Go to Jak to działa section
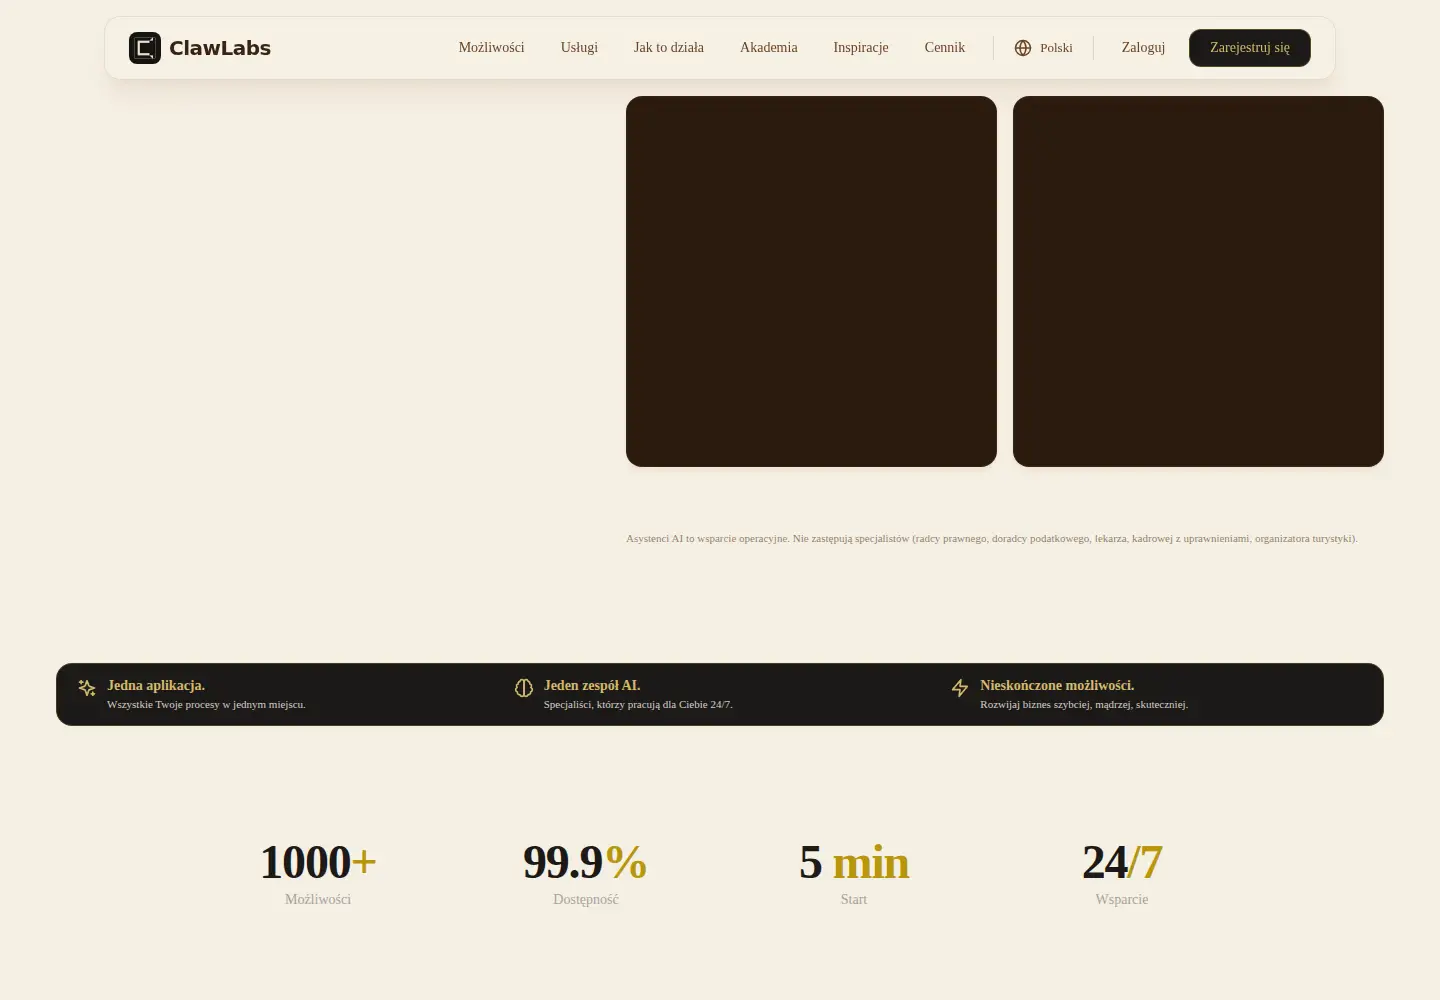 [669, 48]
